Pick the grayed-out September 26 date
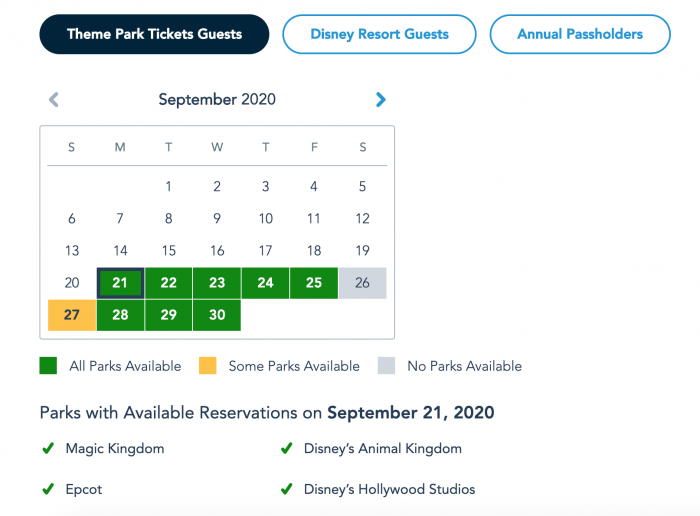The image size is (700, 516). point(362,283)
